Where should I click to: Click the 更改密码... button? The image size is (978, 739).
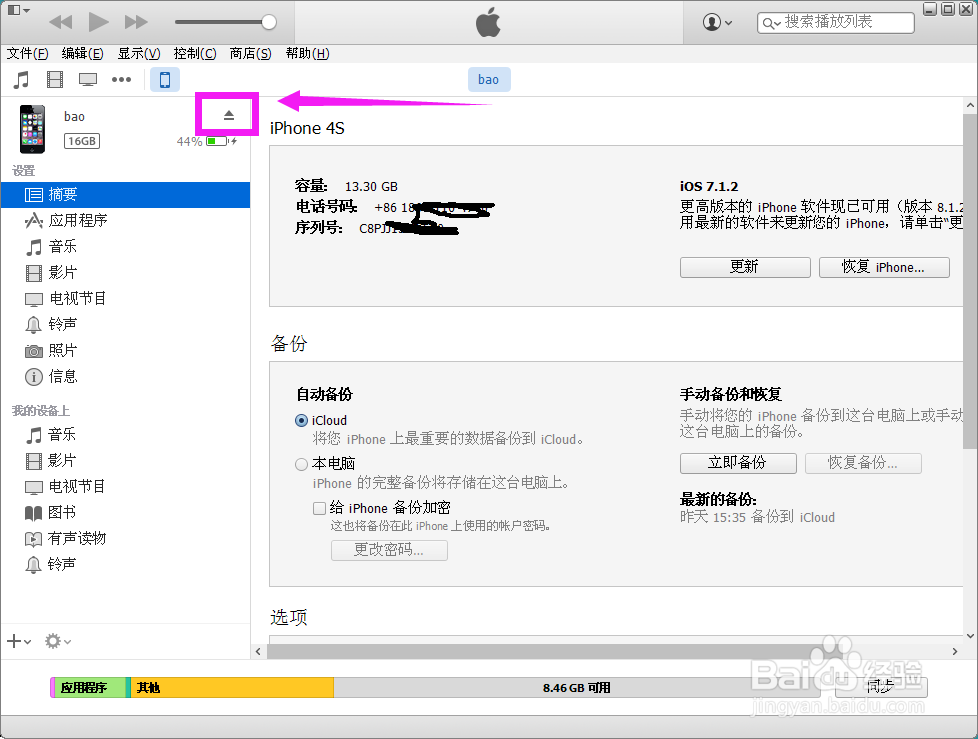(389, 550)
